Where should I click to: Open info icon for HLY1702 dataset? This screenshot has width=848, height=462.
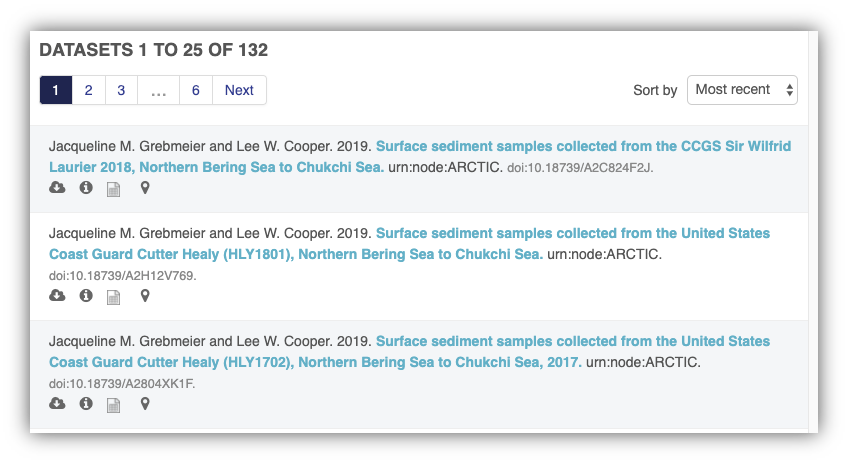(86, 404)
